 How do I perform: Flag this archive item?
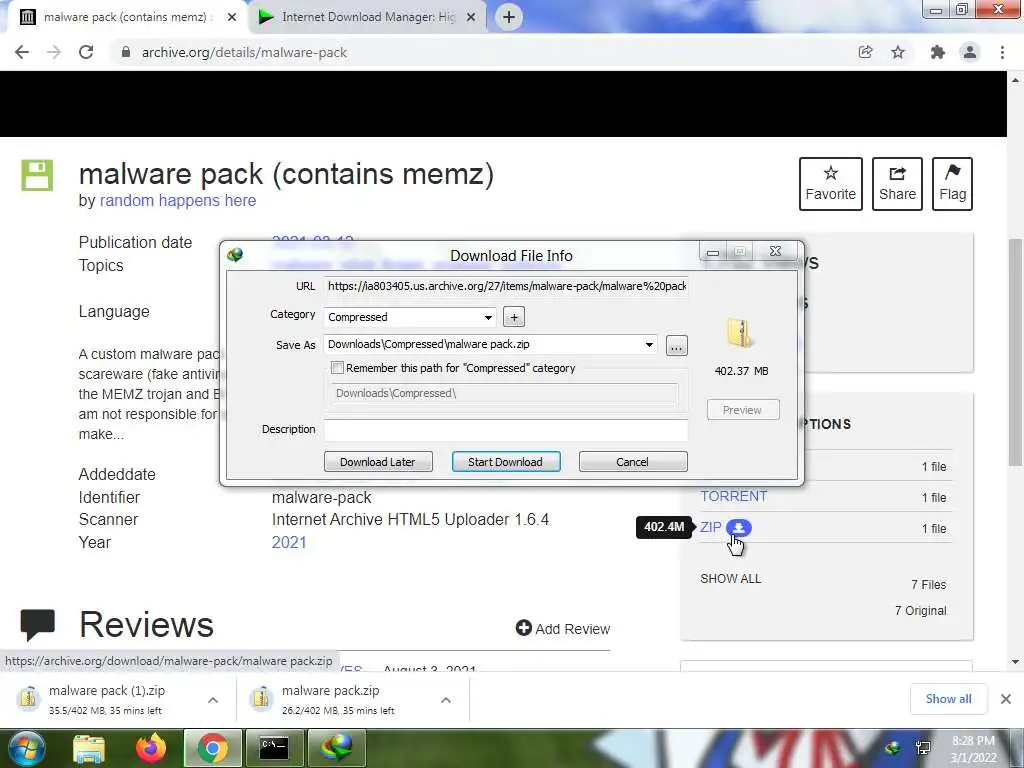[x=952, y=184]
